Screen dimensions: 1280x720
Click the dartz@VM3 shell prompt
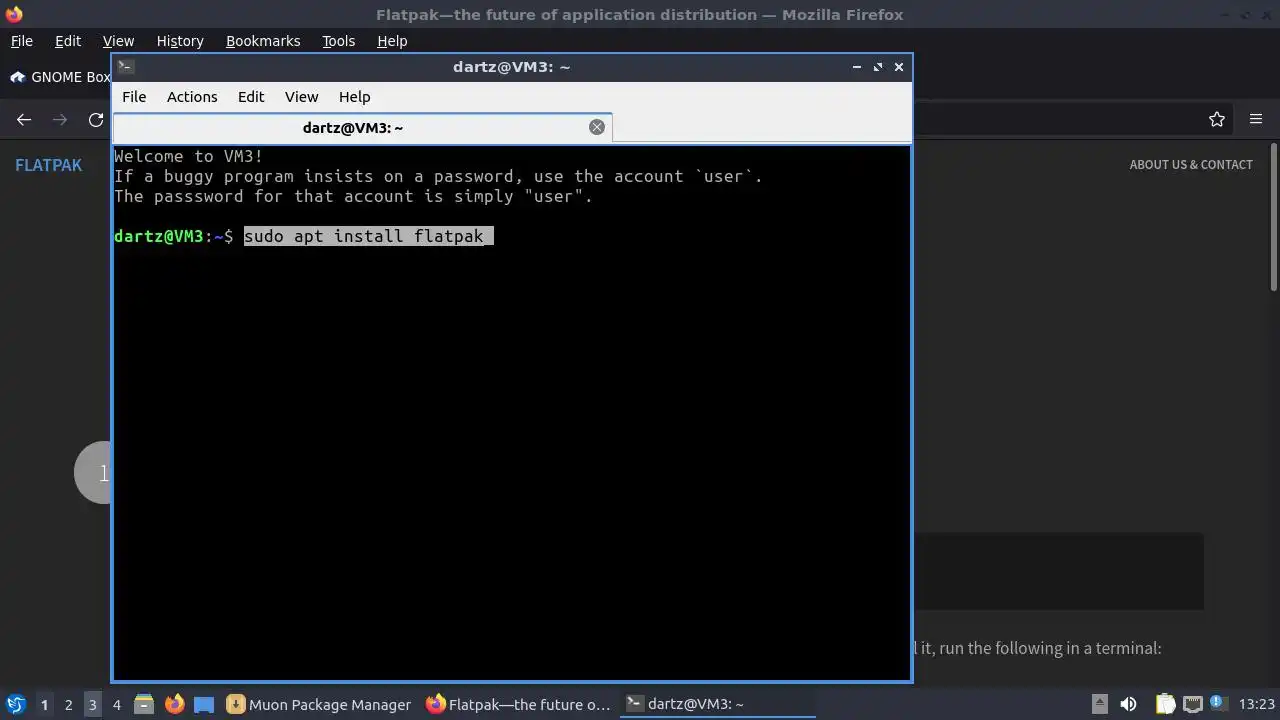(173, 236)
